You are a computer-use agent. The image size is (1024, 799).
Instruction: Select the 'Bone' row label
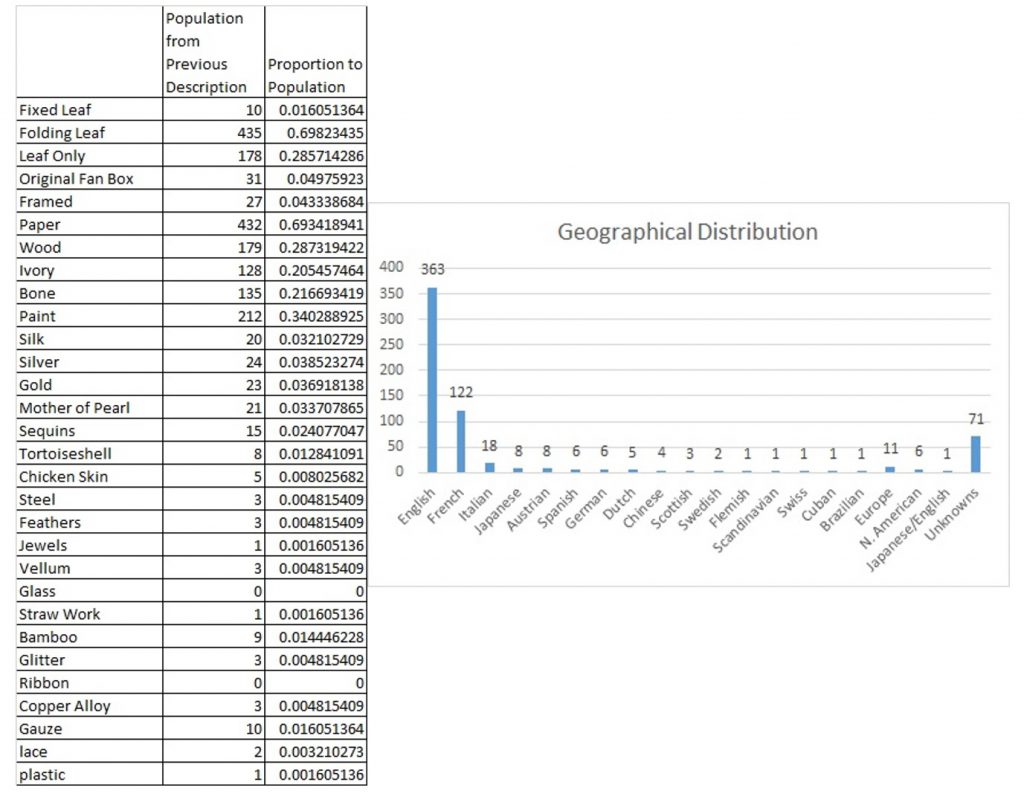tap(89, 293)
